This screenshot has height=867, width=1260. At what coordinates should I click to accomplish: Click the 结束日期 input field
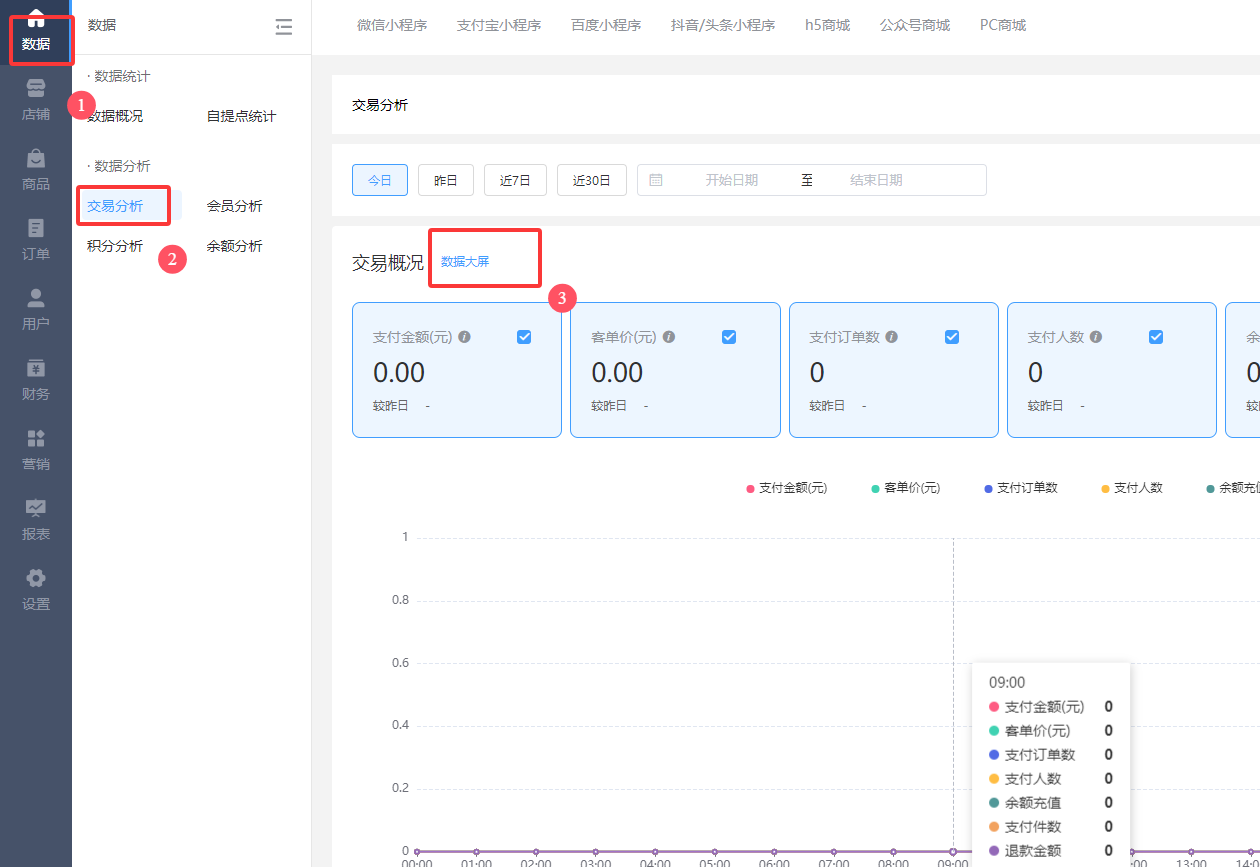(x=877, y=180)
